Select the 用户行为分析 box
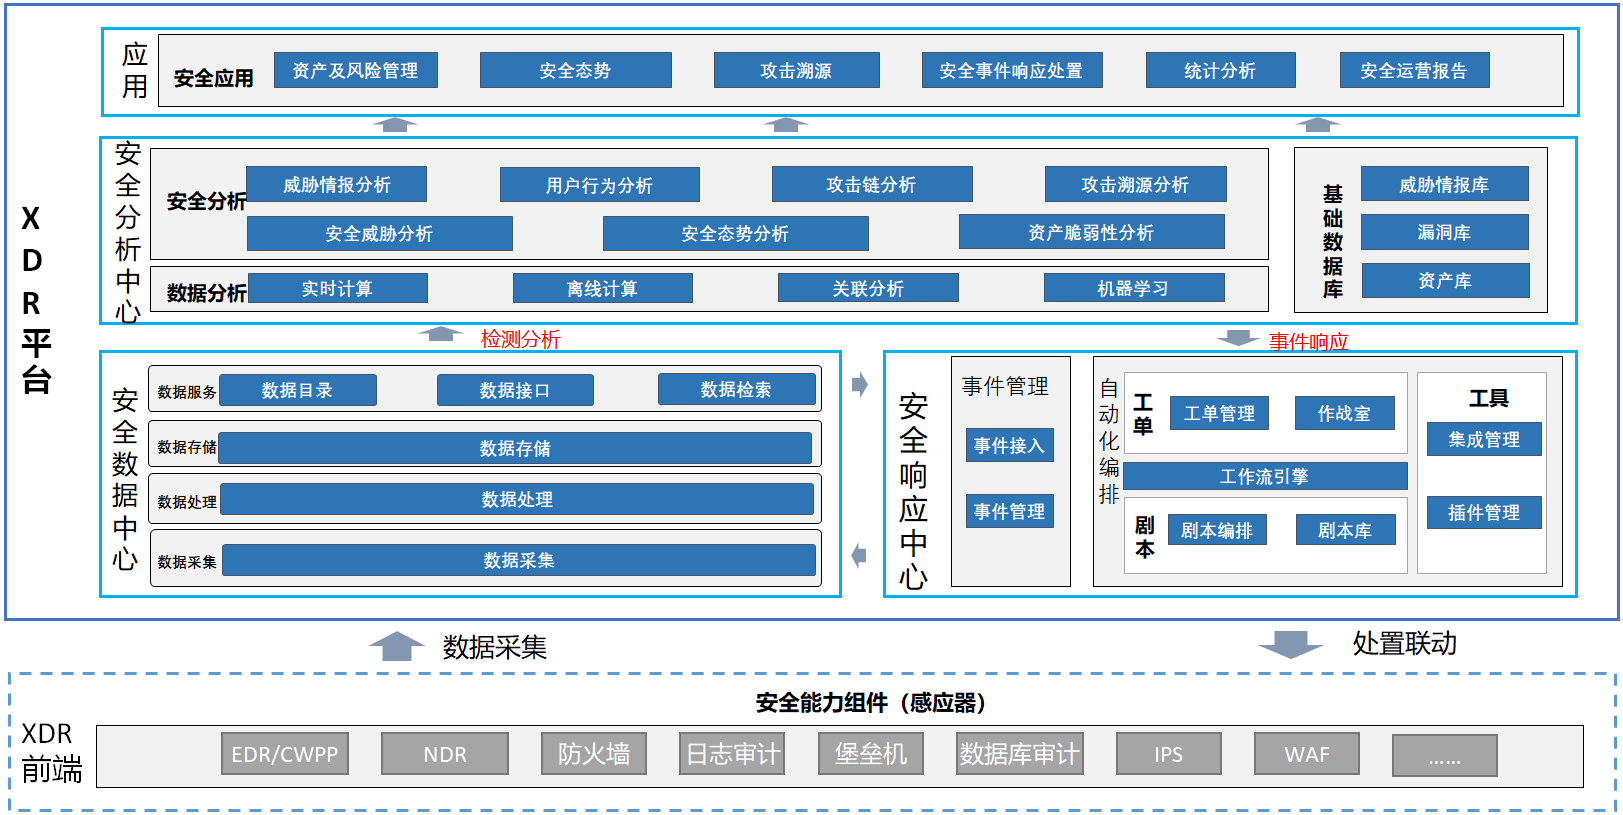1623x815 pixels. 599,185
